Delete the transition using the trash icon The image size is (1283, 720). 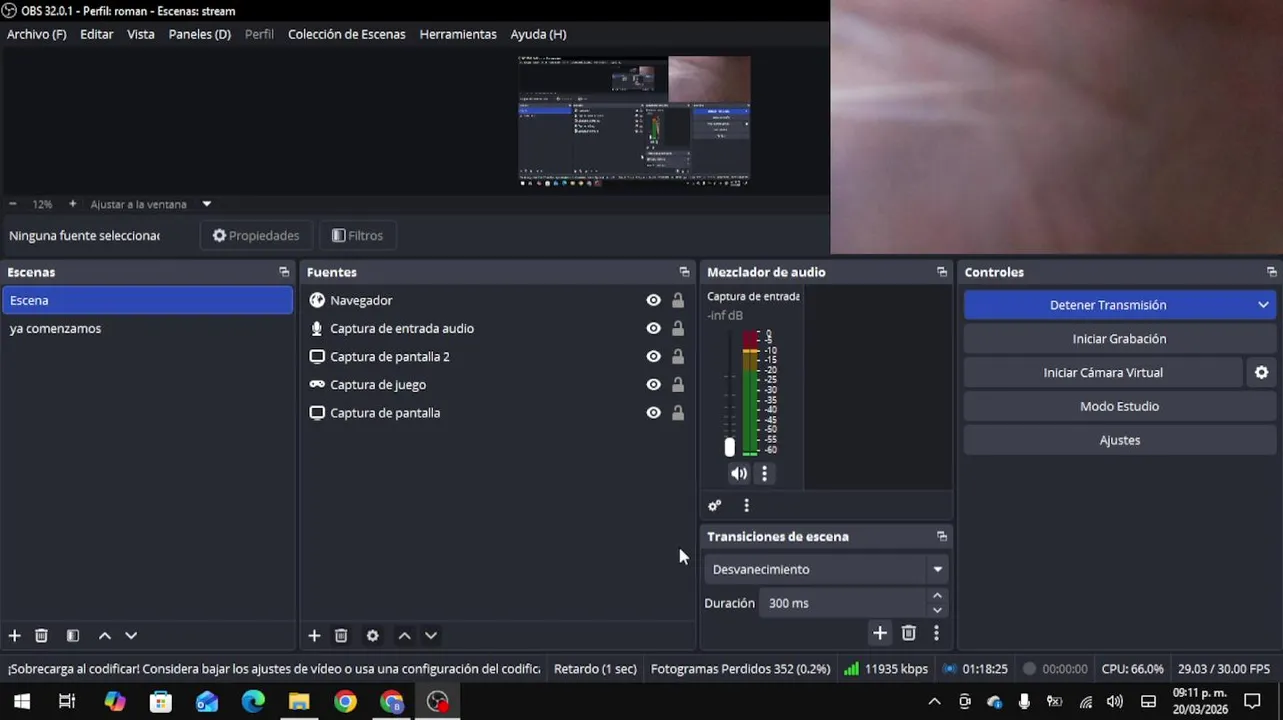click(x=908, y=633)
